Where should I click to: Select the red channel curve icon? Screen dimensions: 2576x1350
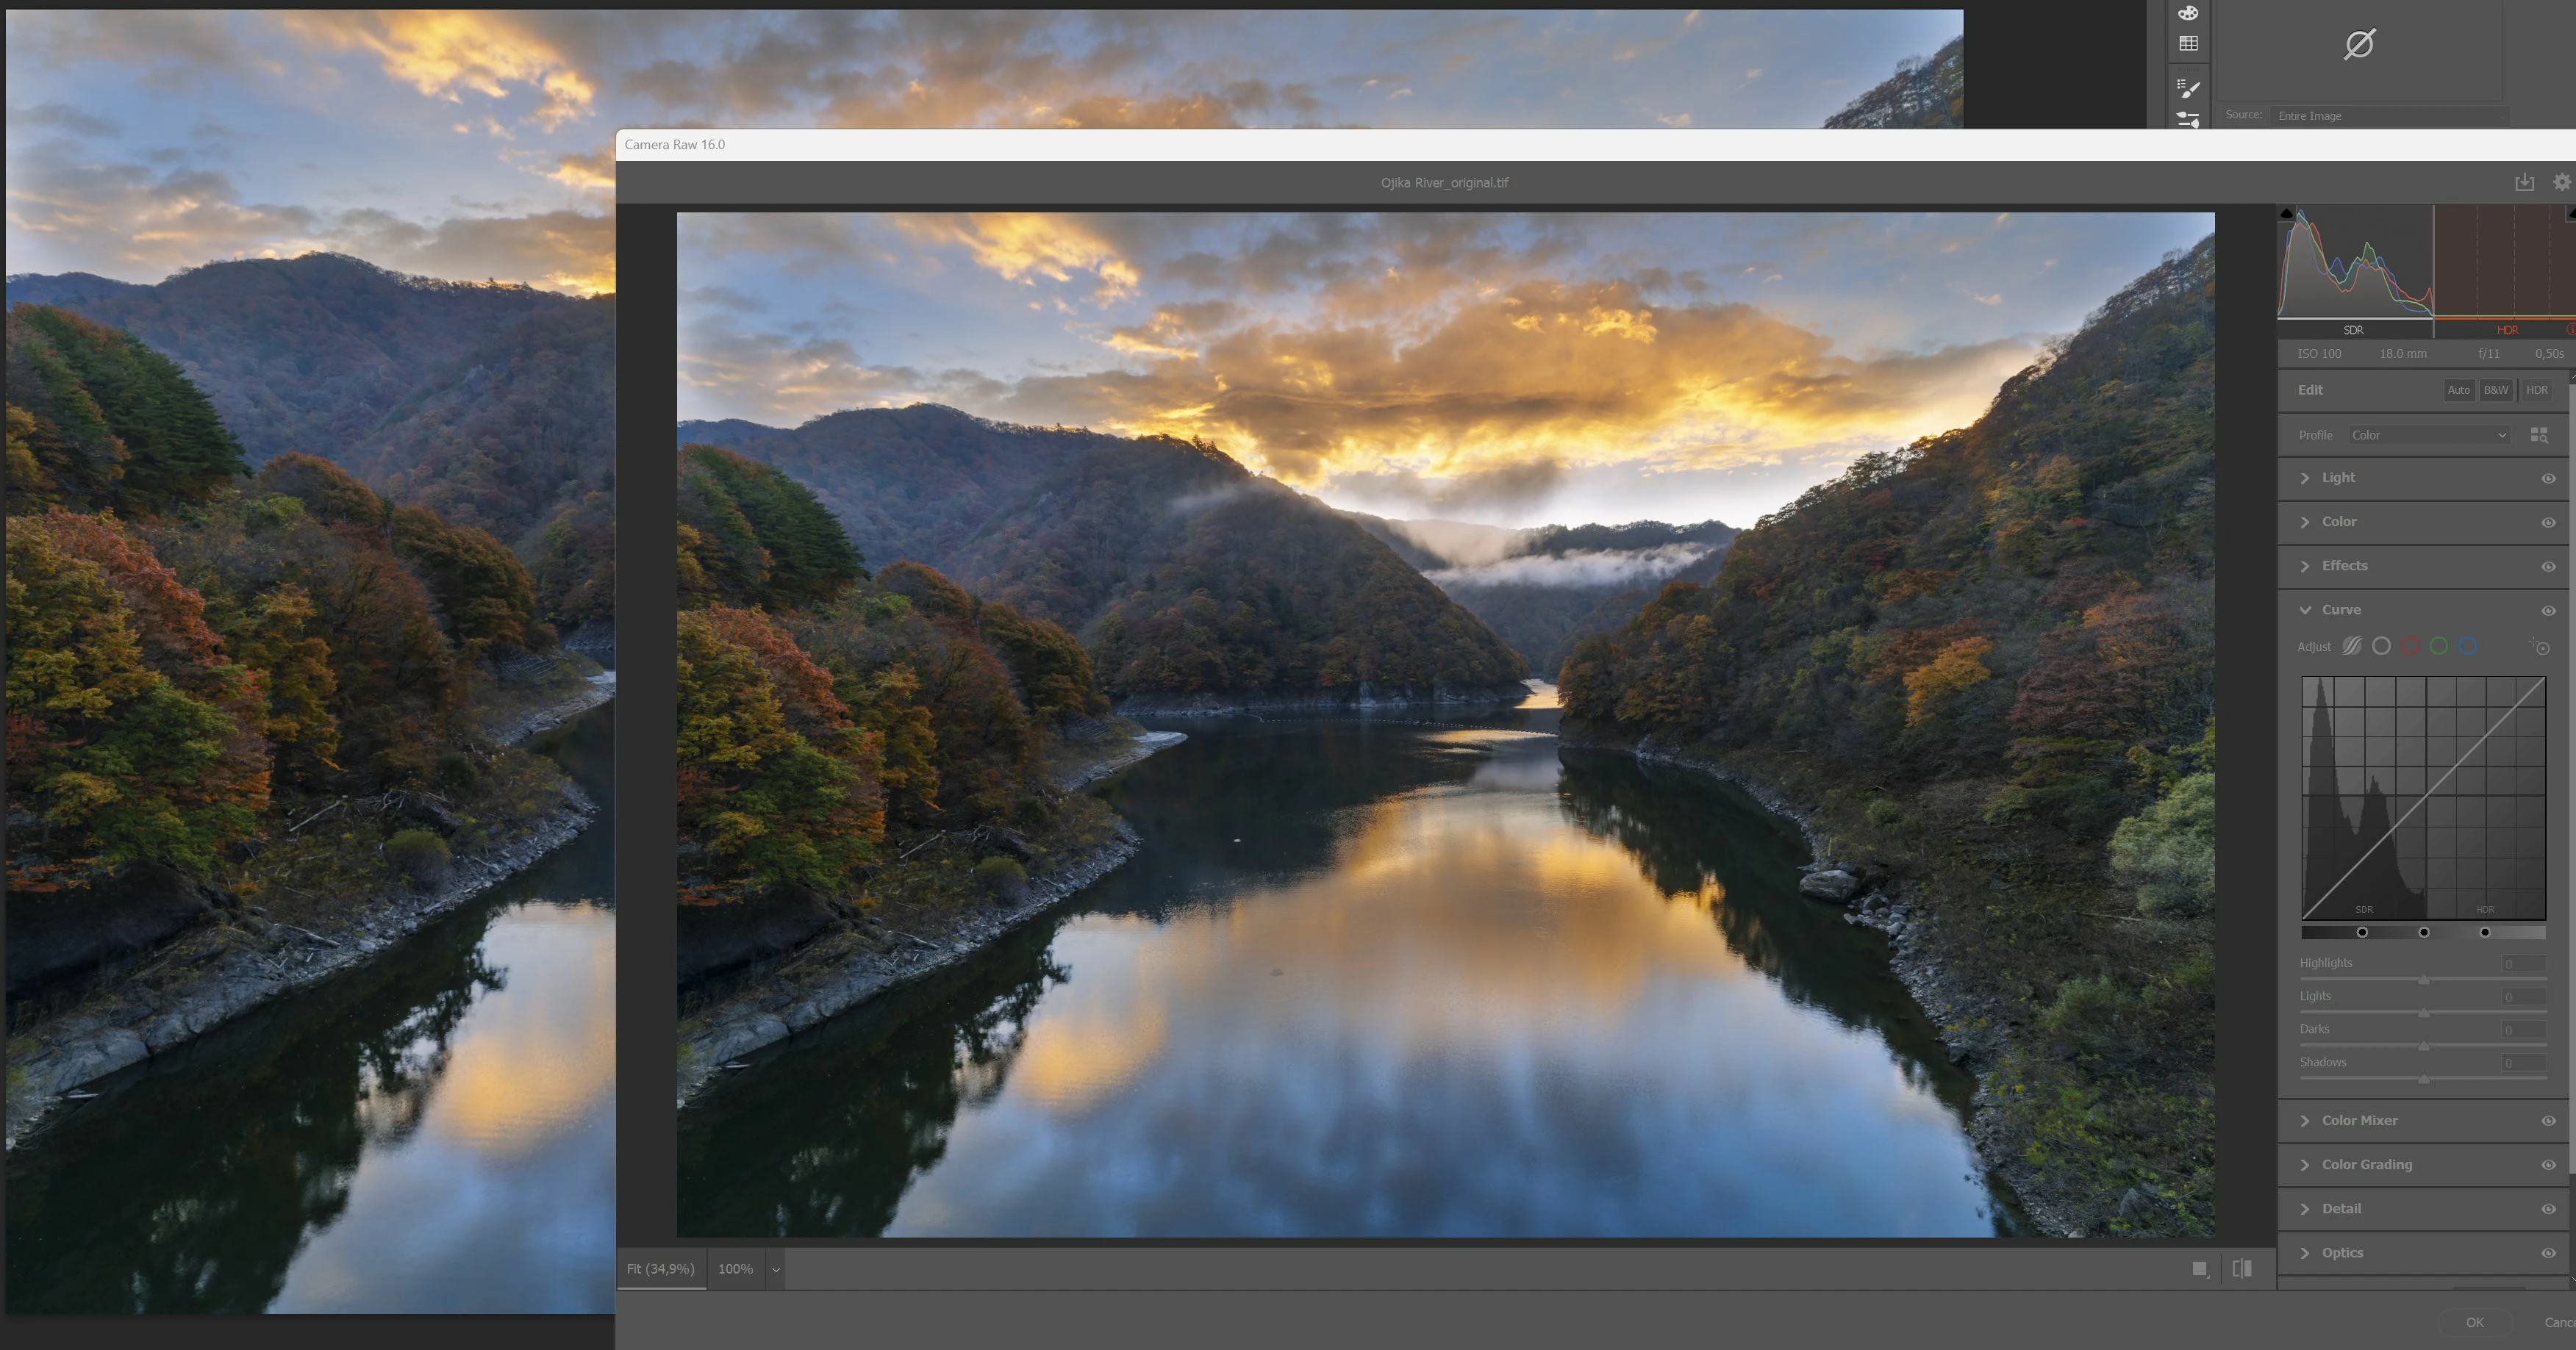coord(2410,647)
